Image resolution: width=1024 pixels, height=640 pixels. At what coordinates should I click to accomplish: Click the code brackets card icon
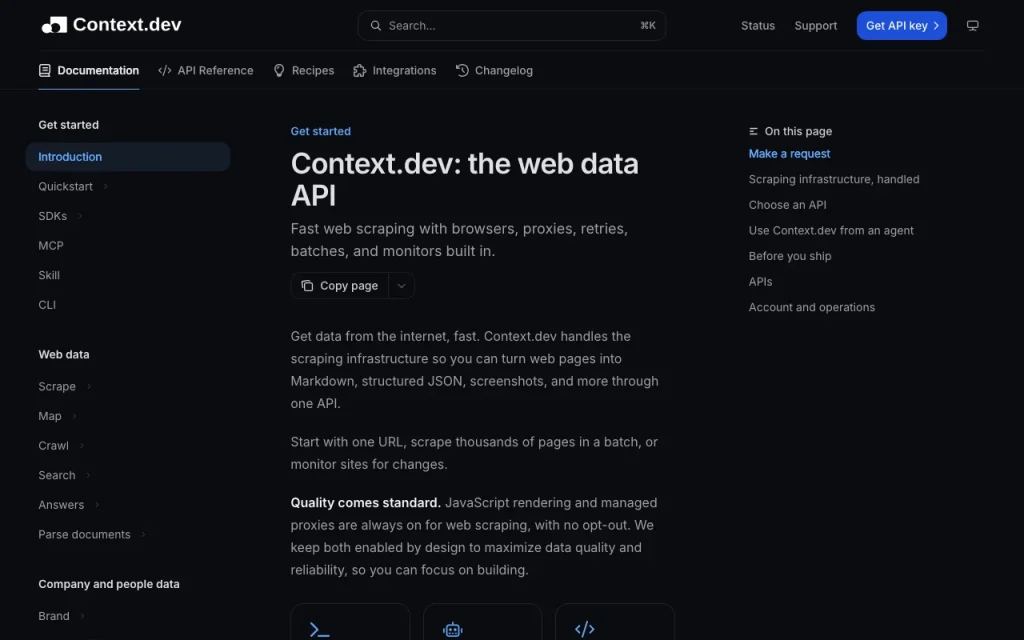584,629
